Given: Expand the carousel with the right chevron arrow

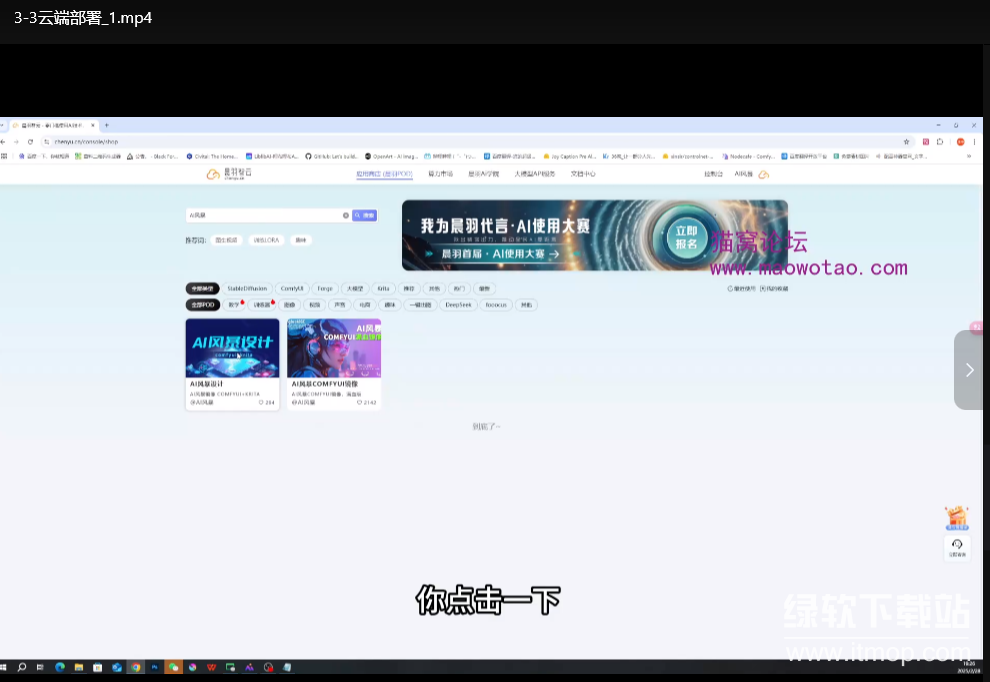Looking at the screenshot, I should click(x=968, y=369).
